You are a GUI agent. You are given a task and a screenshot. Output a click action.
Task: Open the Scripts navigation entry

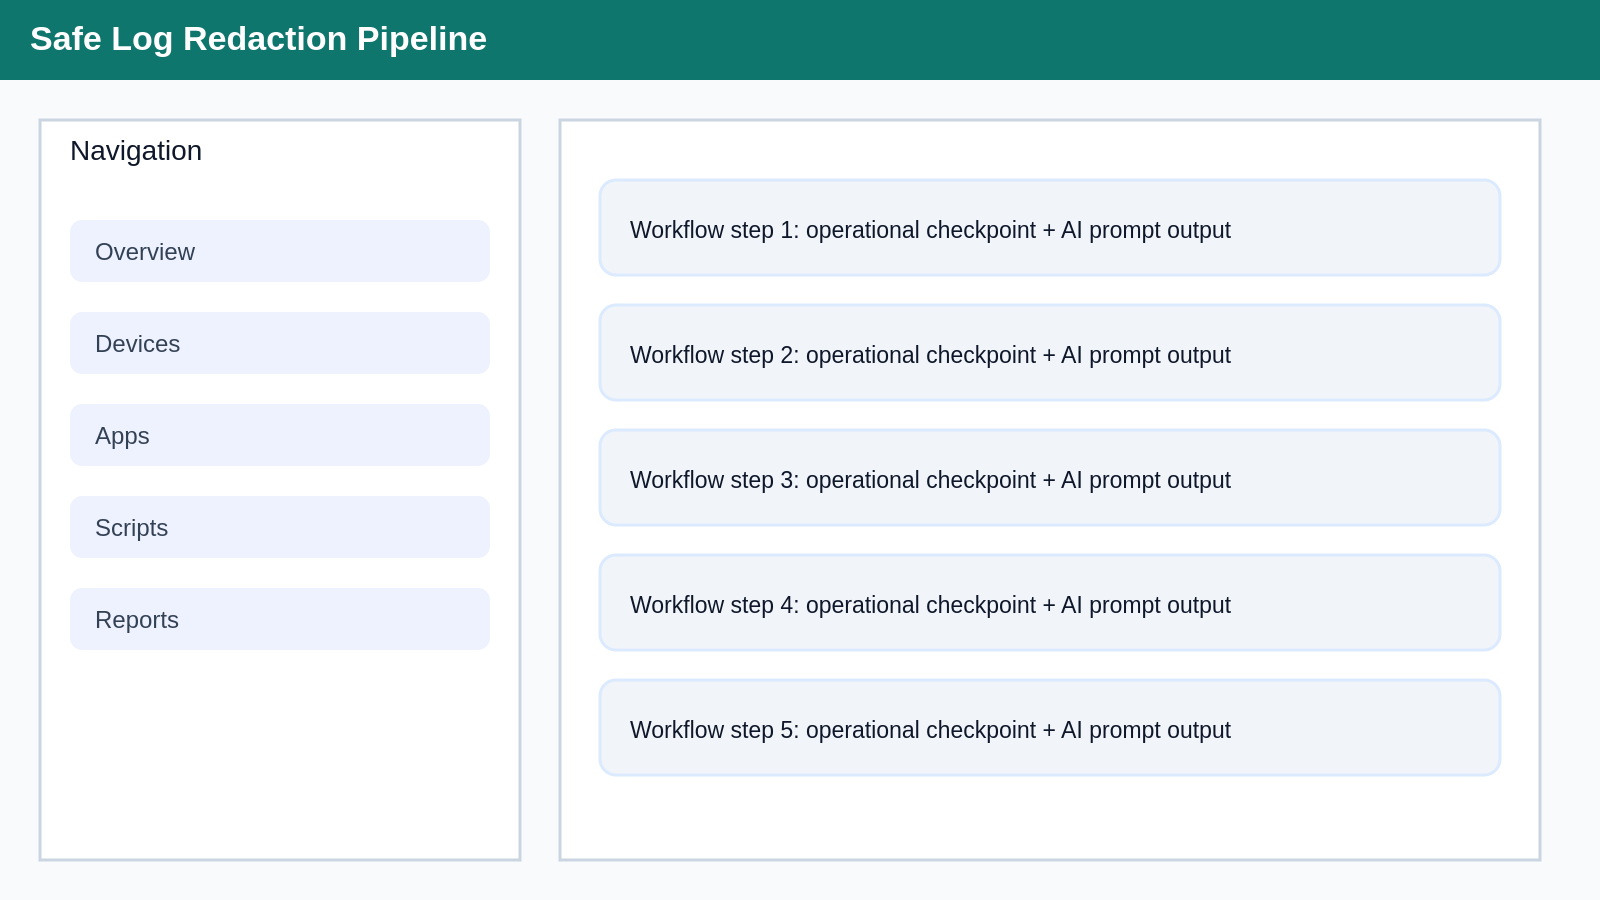[279, 527]
